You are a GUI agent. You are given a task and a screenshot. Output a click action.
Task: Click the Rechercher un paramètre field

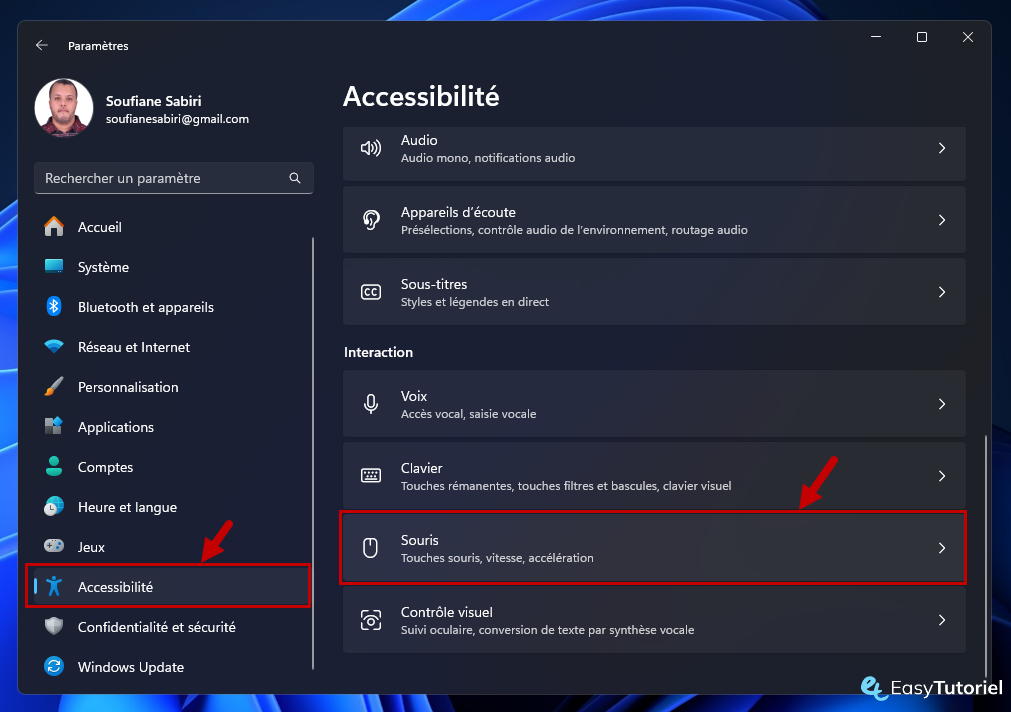pos(173,178)
